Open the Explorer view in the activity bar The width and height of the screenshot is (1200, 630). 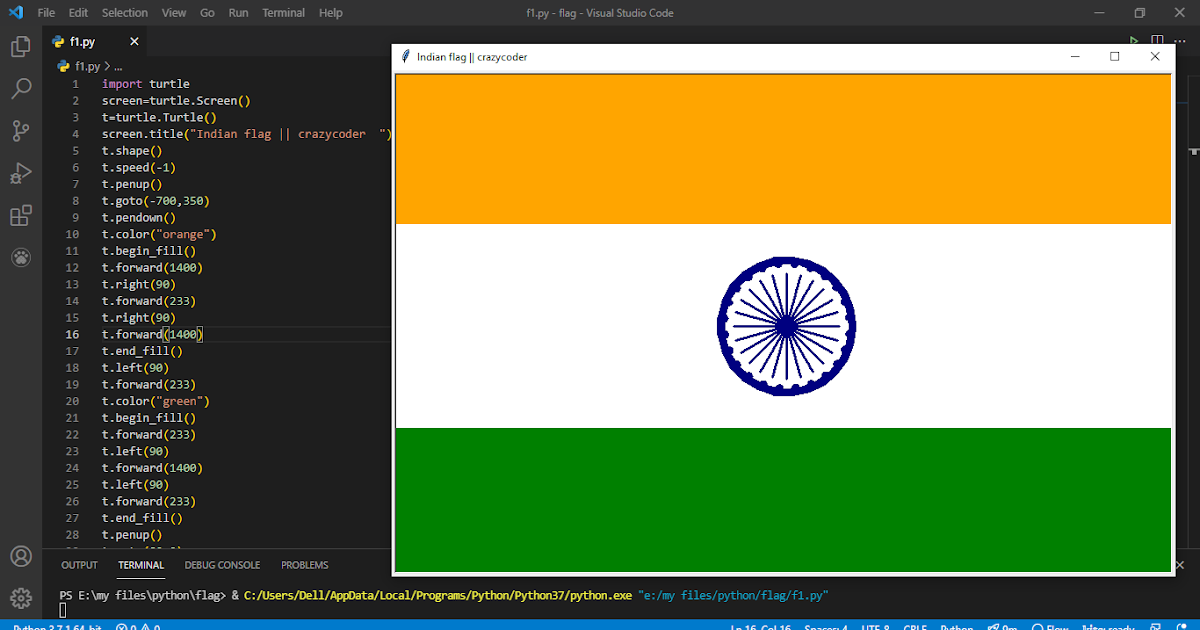(21, 46)
